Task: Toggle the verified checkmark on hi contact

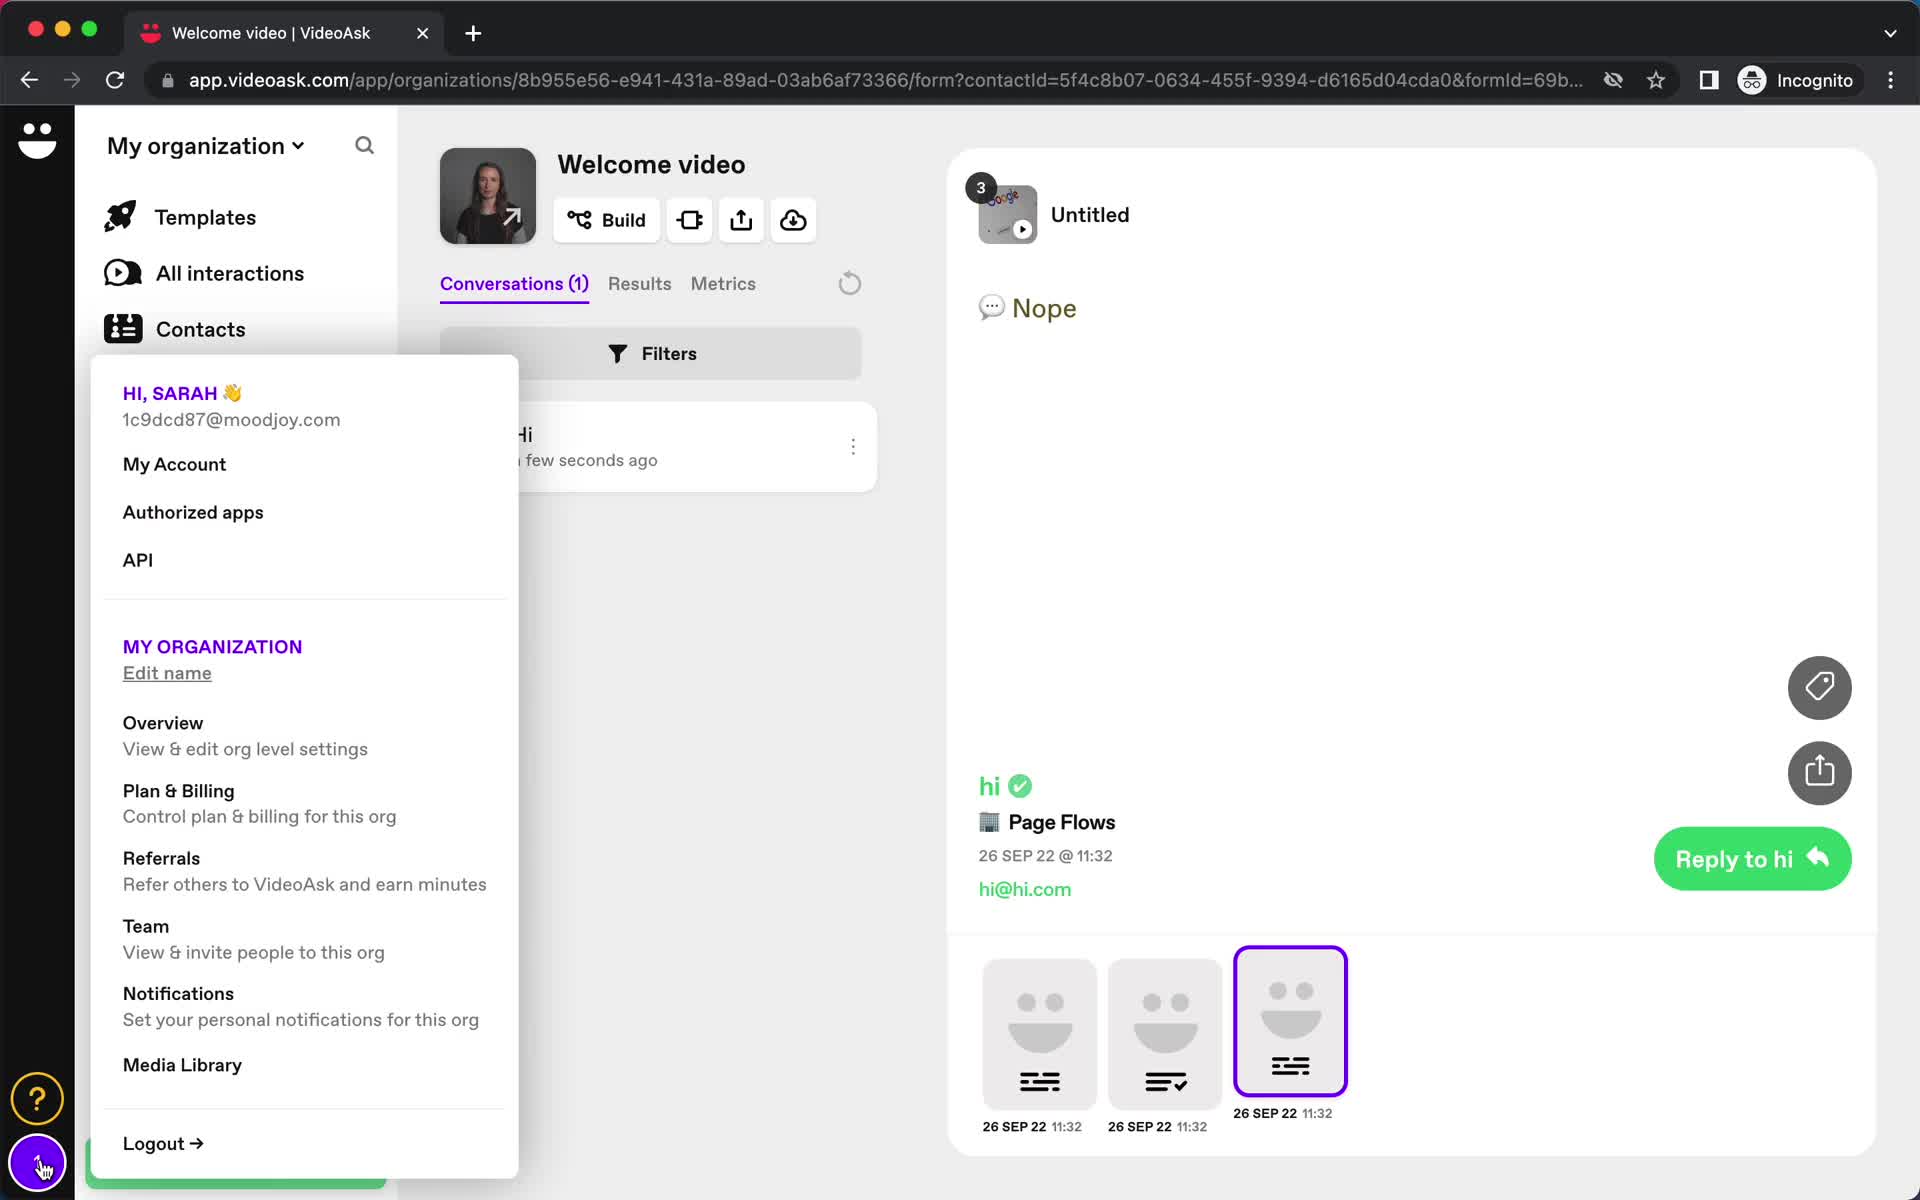Action: (x=1022, y=785)
